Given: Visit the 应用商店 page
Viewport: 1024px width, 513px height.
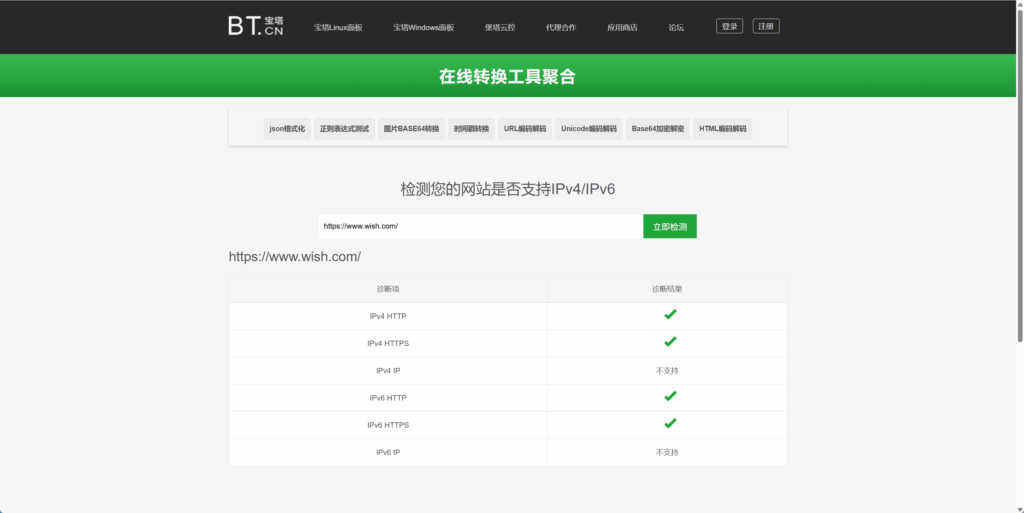Looking at the screenshot, I should click(x=622, y=27).
